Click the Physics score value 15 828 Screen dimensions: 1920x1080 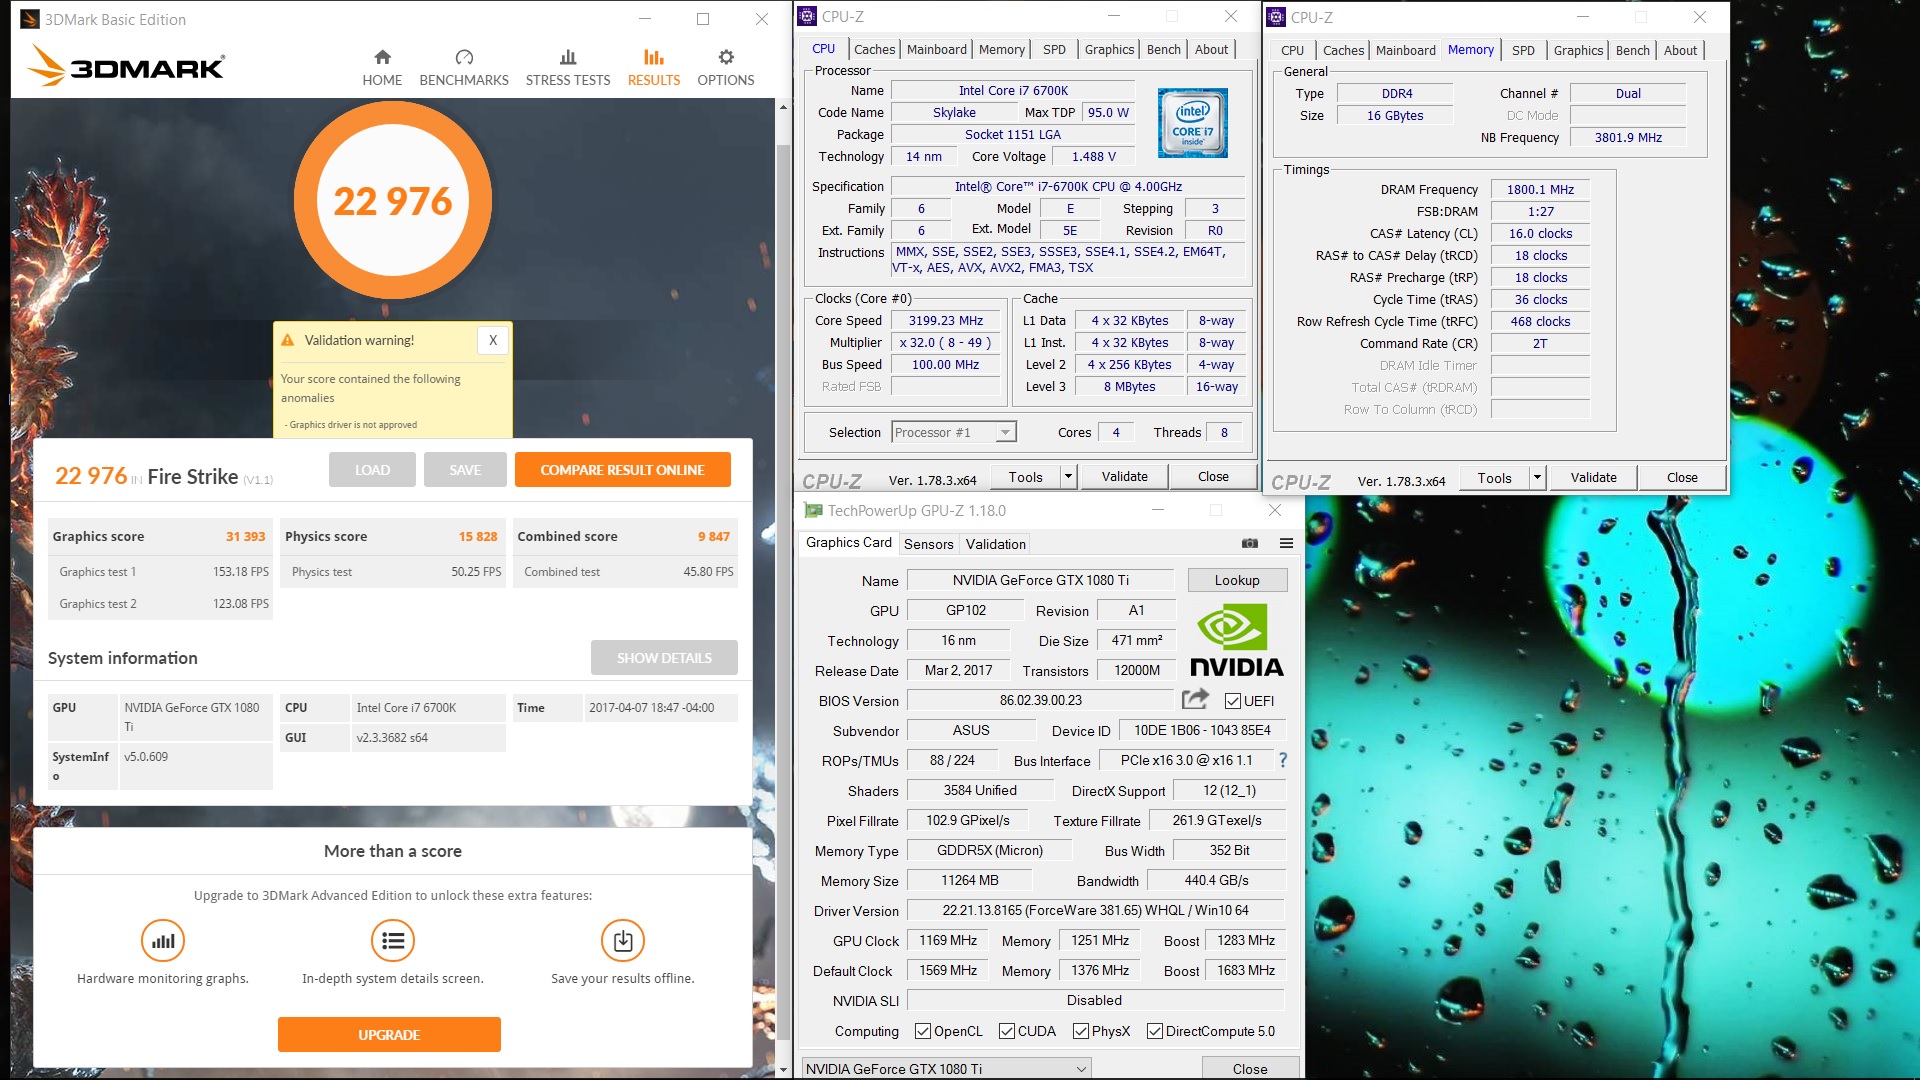(x=478, y=536)
